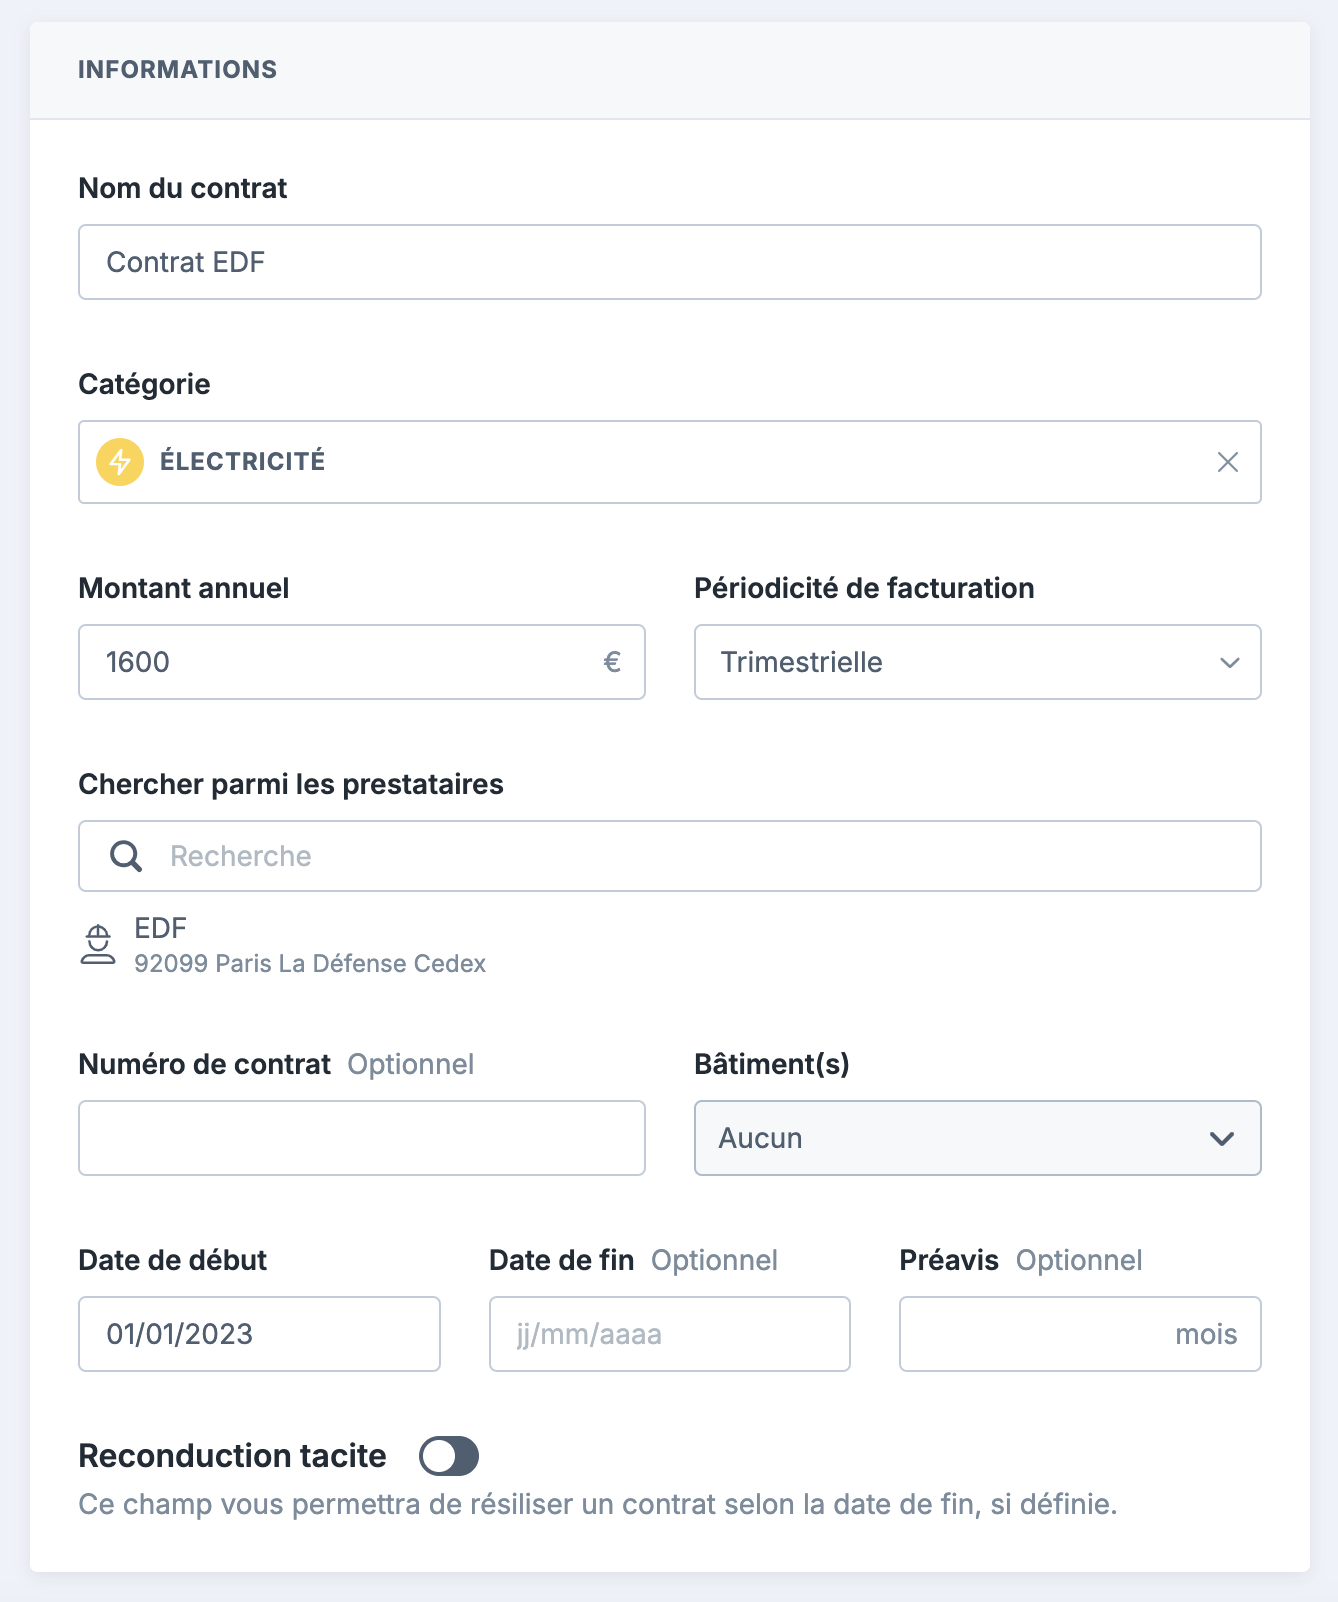Click the 92099 Paris La Défense address
The width and height of the screenshot is (1338, 1602).
tap(310, 963)
